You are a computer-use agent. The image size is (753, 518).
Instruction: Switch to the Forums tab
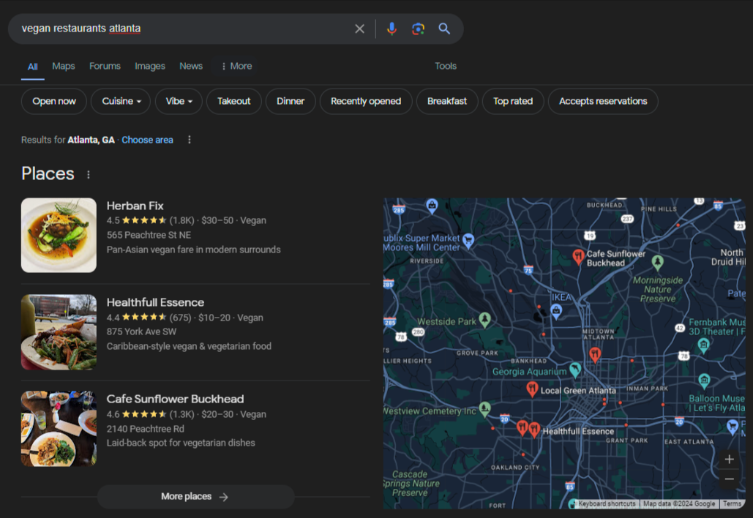point(105,66)
